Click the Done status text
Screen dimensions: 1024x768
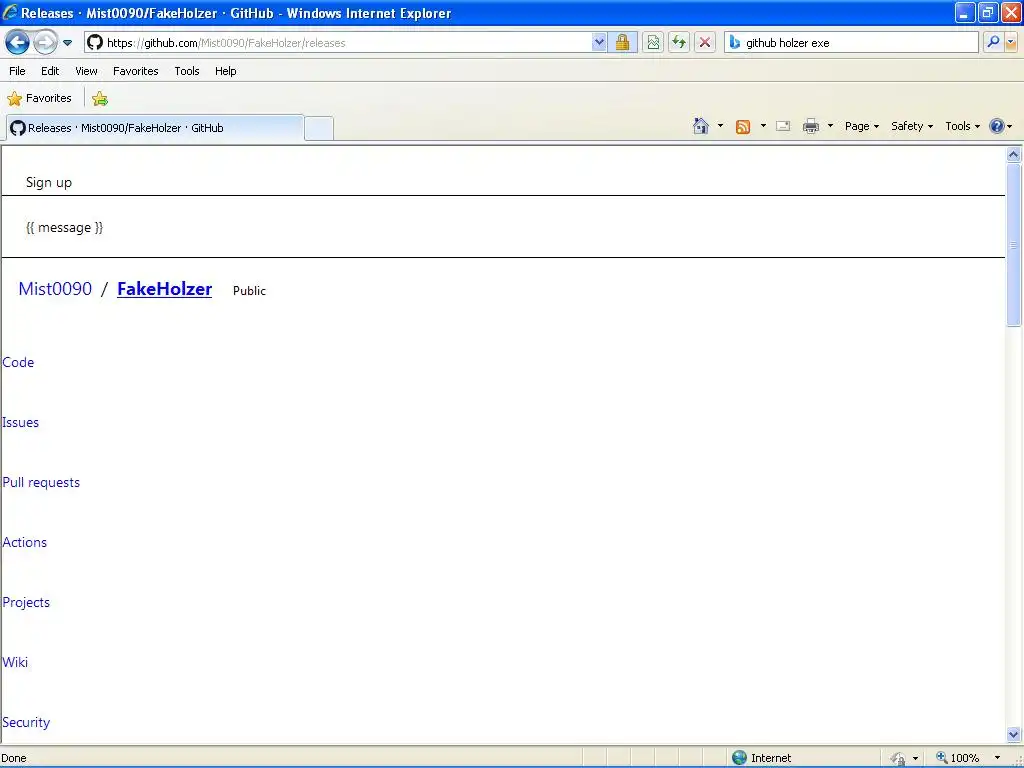click(14, 758)
